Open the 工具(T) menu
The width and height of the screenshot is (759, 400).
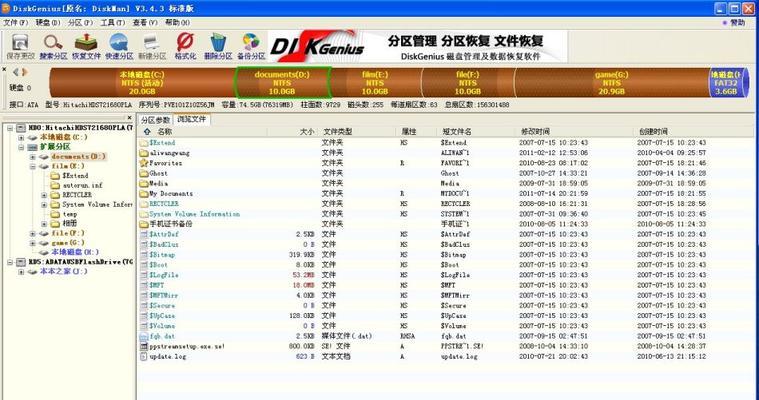(x=113, y=23)
